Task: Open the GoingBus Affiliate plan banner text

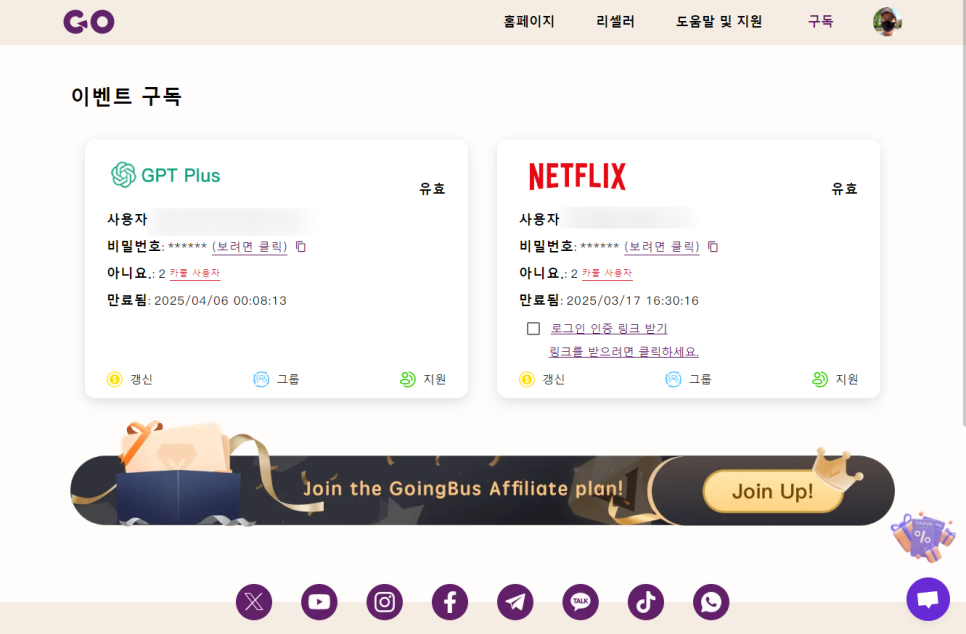Action: pyautogui.click(x=463, y=489)
